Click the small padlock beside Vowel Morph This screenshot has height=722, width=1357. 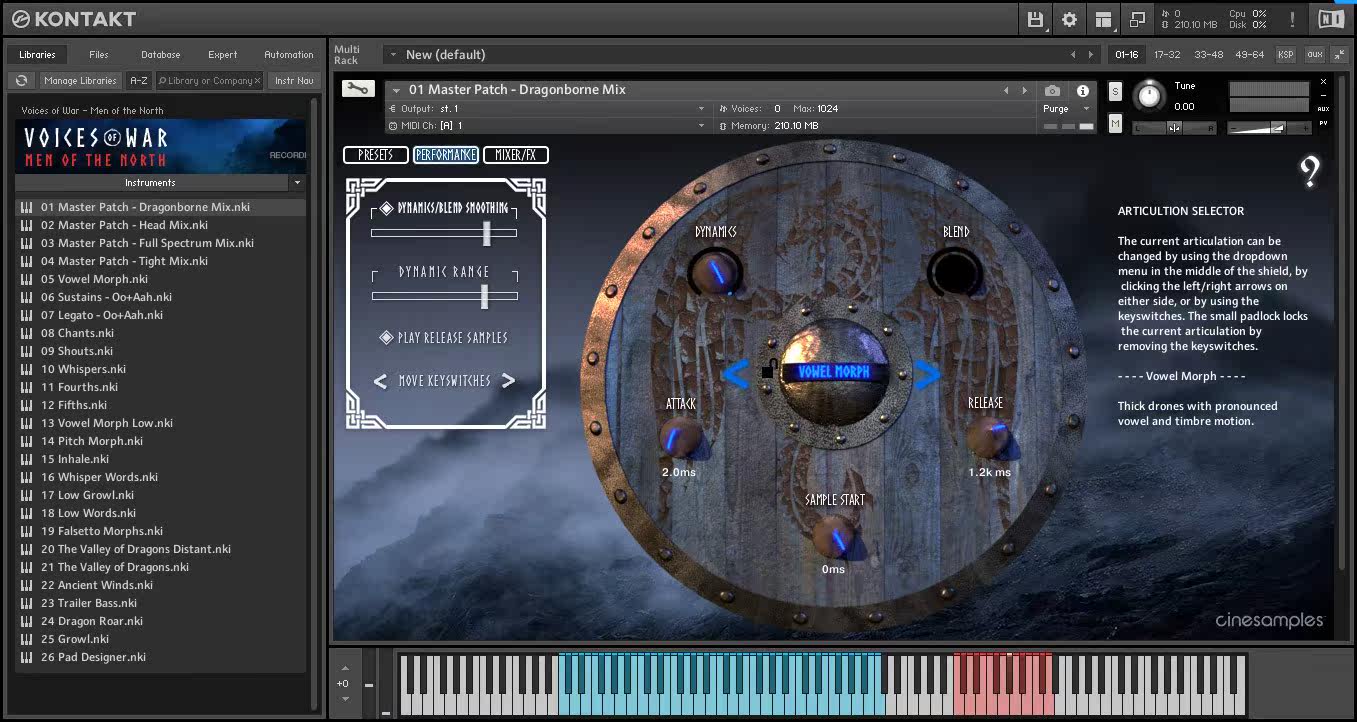click(768, 370)
